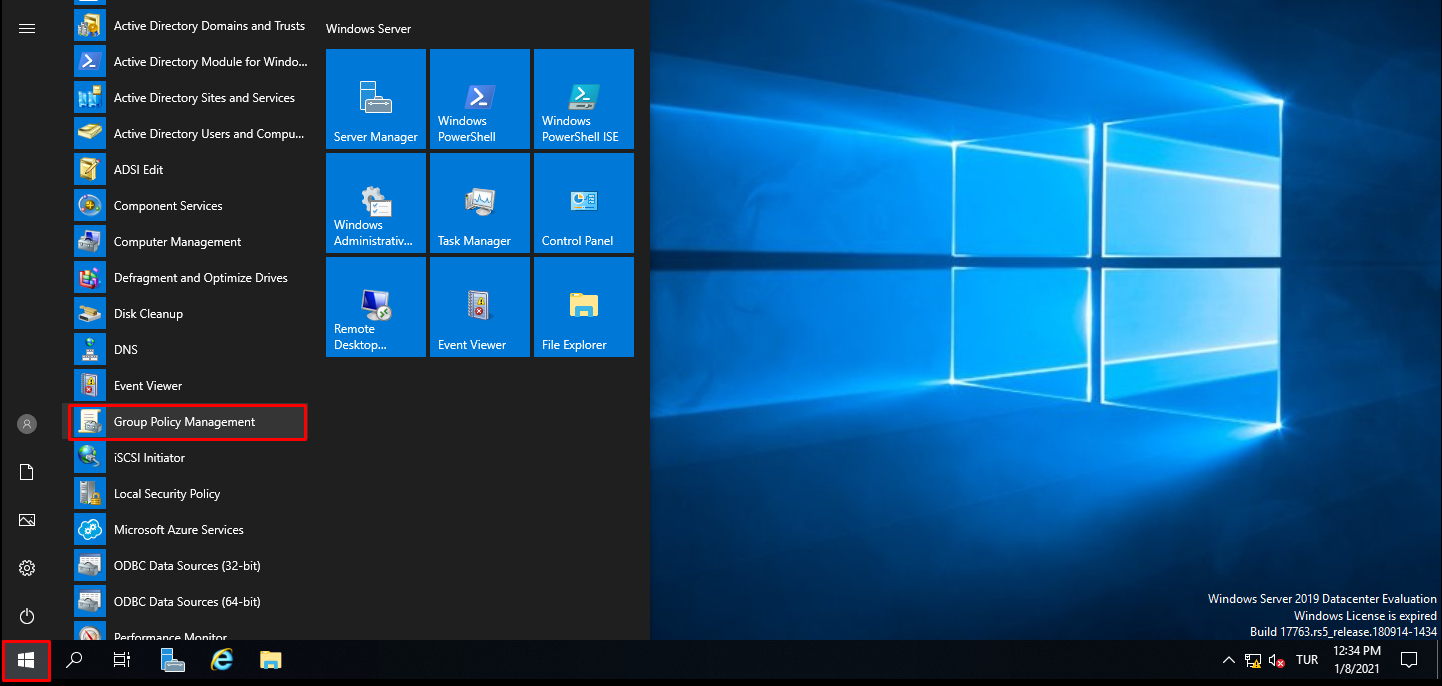Viewport: 1442px width, 686px height.
Task: Launch ADSI Edit from the app list
Action: [189, 170]
